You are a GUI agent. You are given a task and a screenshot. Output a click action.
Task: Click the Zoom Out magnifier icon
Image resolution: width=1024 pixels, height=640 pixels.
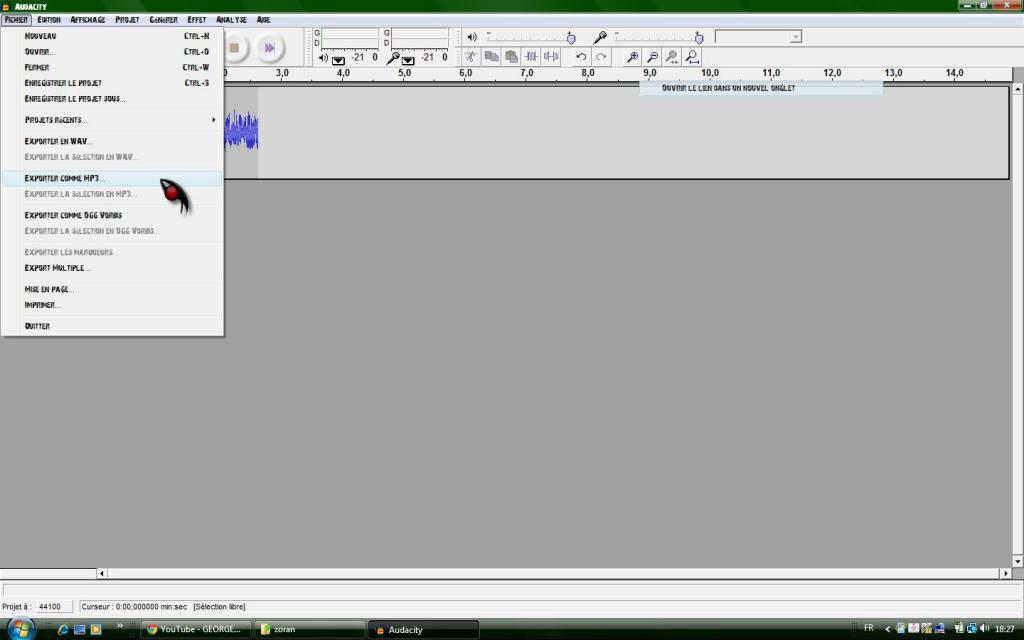point(652,57)
